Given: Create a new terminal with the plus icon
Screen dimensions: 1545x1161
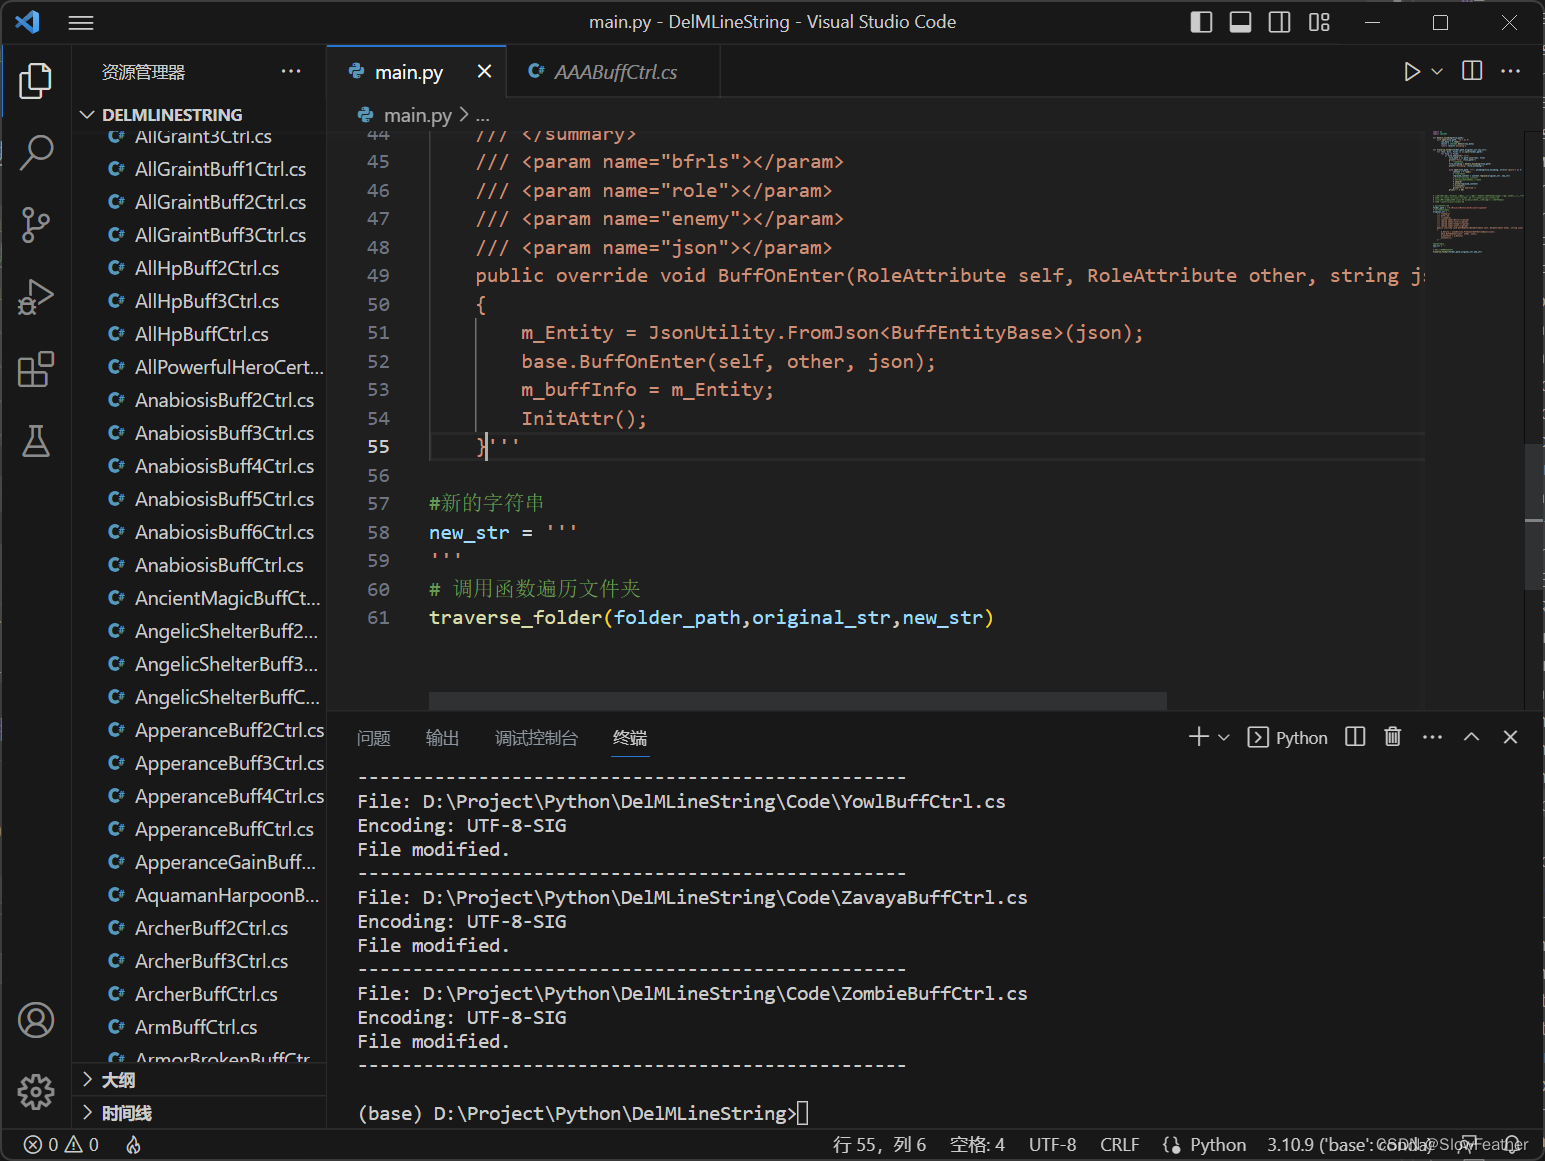Looking at the screenshot, I should 1198,737.
